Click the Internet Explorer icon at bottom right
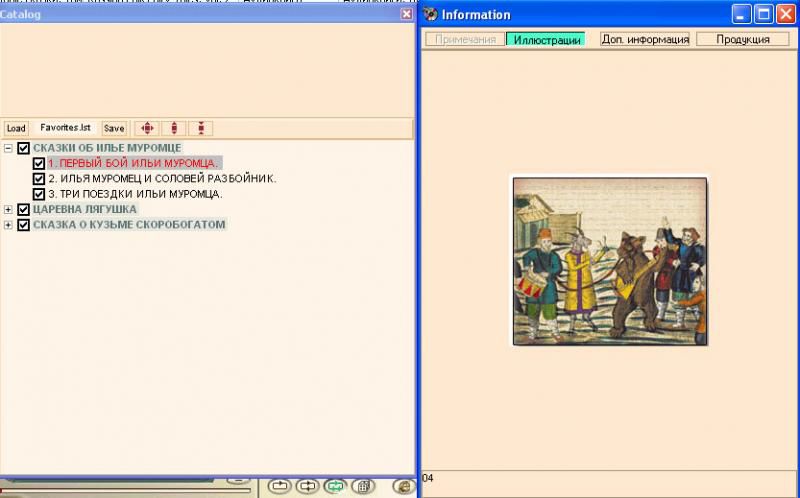The width and height of the screenshot is (800, 498). [403, 487]
